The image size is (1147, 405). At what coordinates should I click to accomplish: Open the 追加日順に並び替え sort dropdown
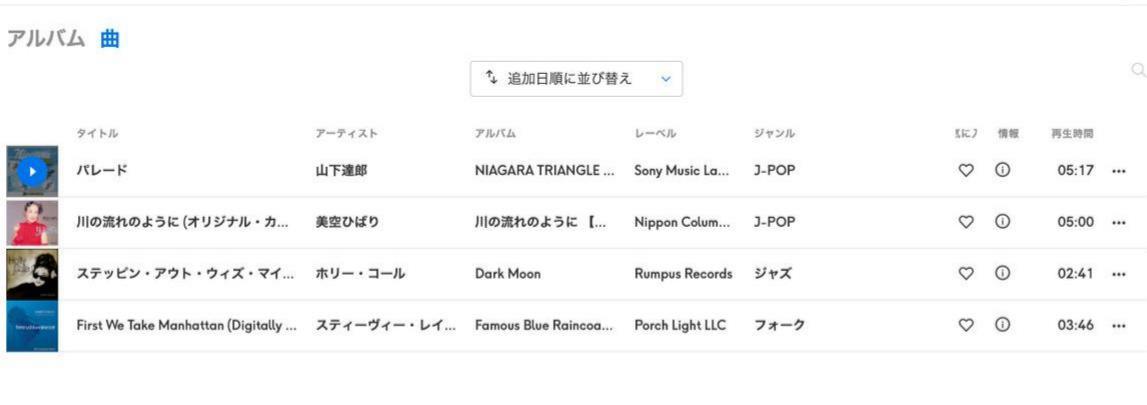576,78
